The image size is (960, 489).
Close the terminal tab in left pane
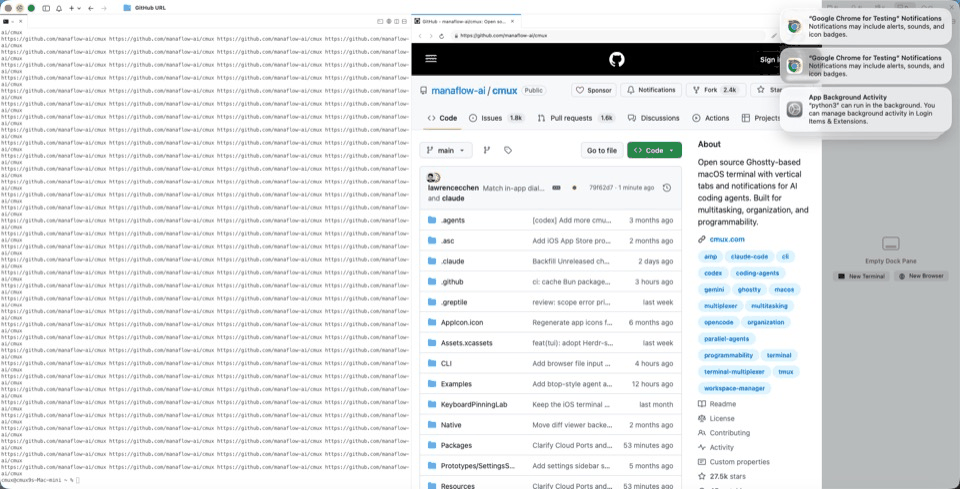pos(20,21)
